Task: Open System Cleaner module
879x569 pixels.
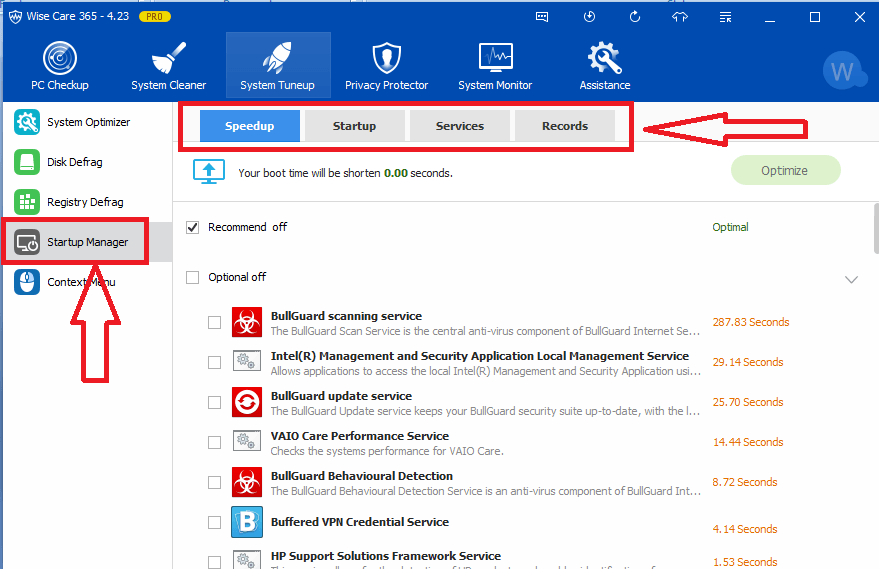Action: (168, 66)
